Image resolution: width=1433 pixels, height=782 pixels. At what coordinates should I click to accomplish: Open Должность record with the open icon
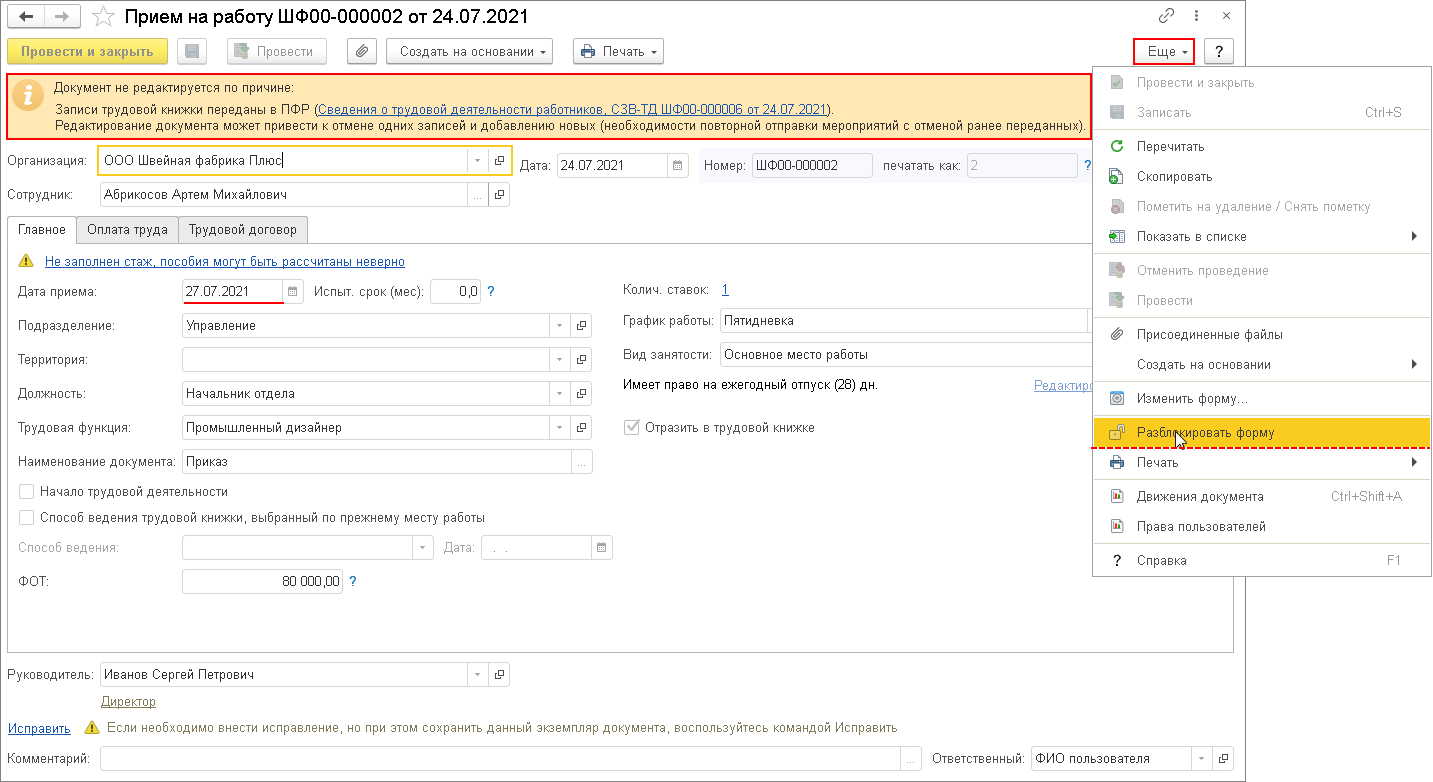(x=581, y=393)
